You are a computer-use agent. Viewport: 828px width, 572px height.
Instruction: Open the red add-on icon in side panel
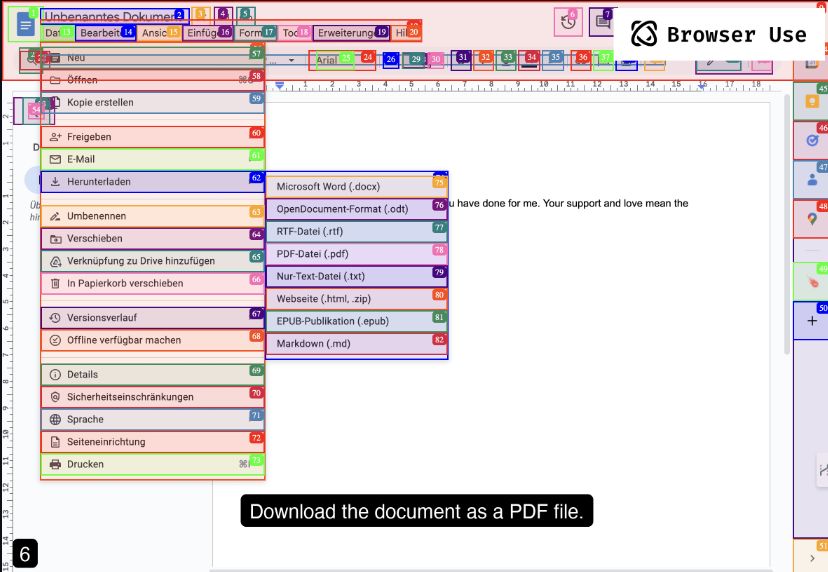pos(813,283)
